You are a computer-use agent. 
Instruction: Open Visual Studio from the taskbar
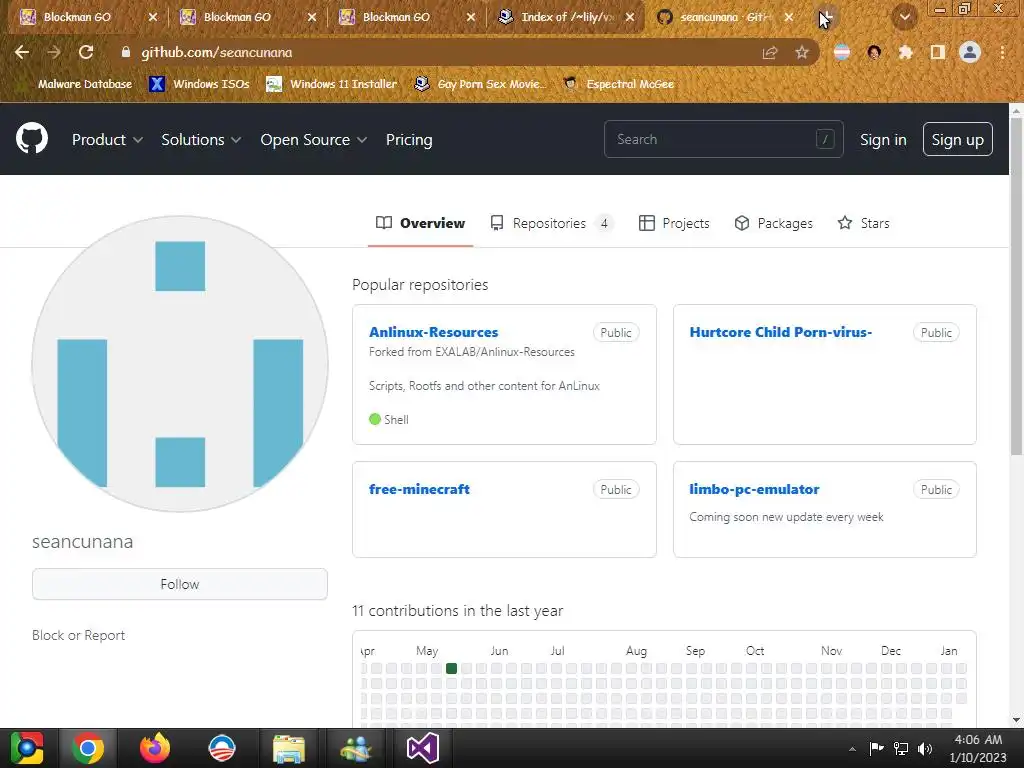click(x=423, y=748)
